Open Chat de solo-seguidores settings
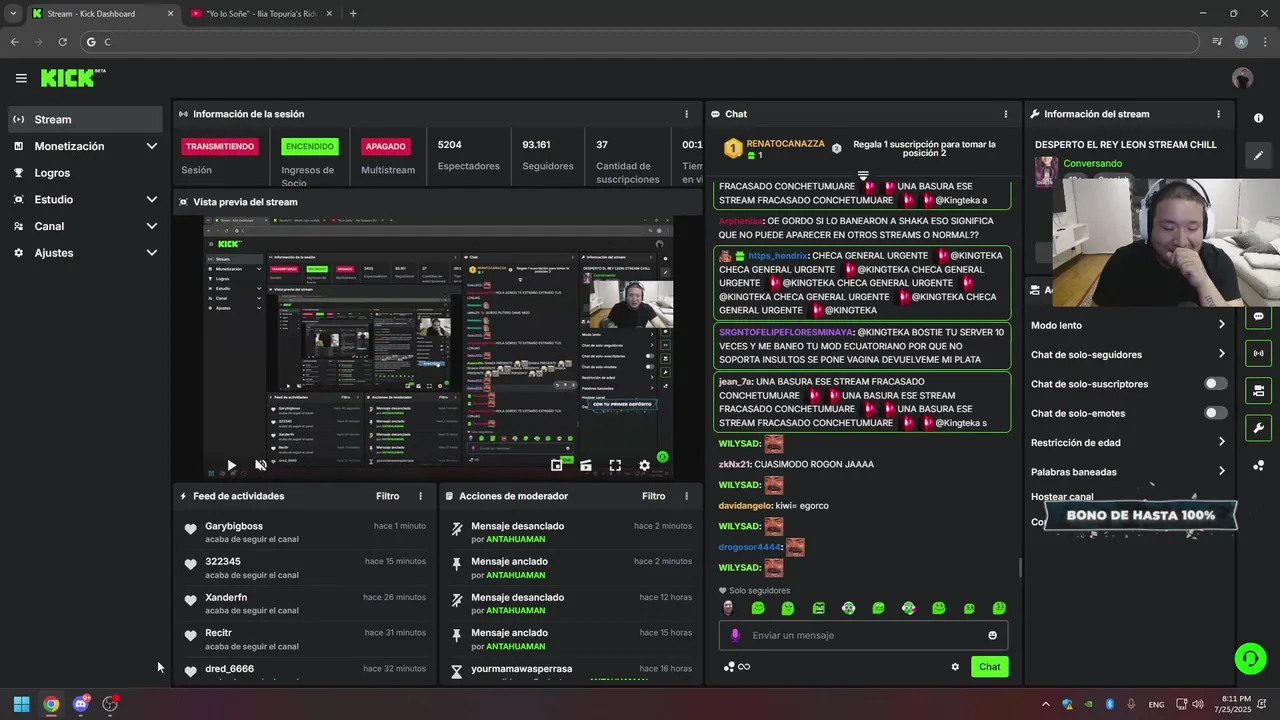 1128,354
